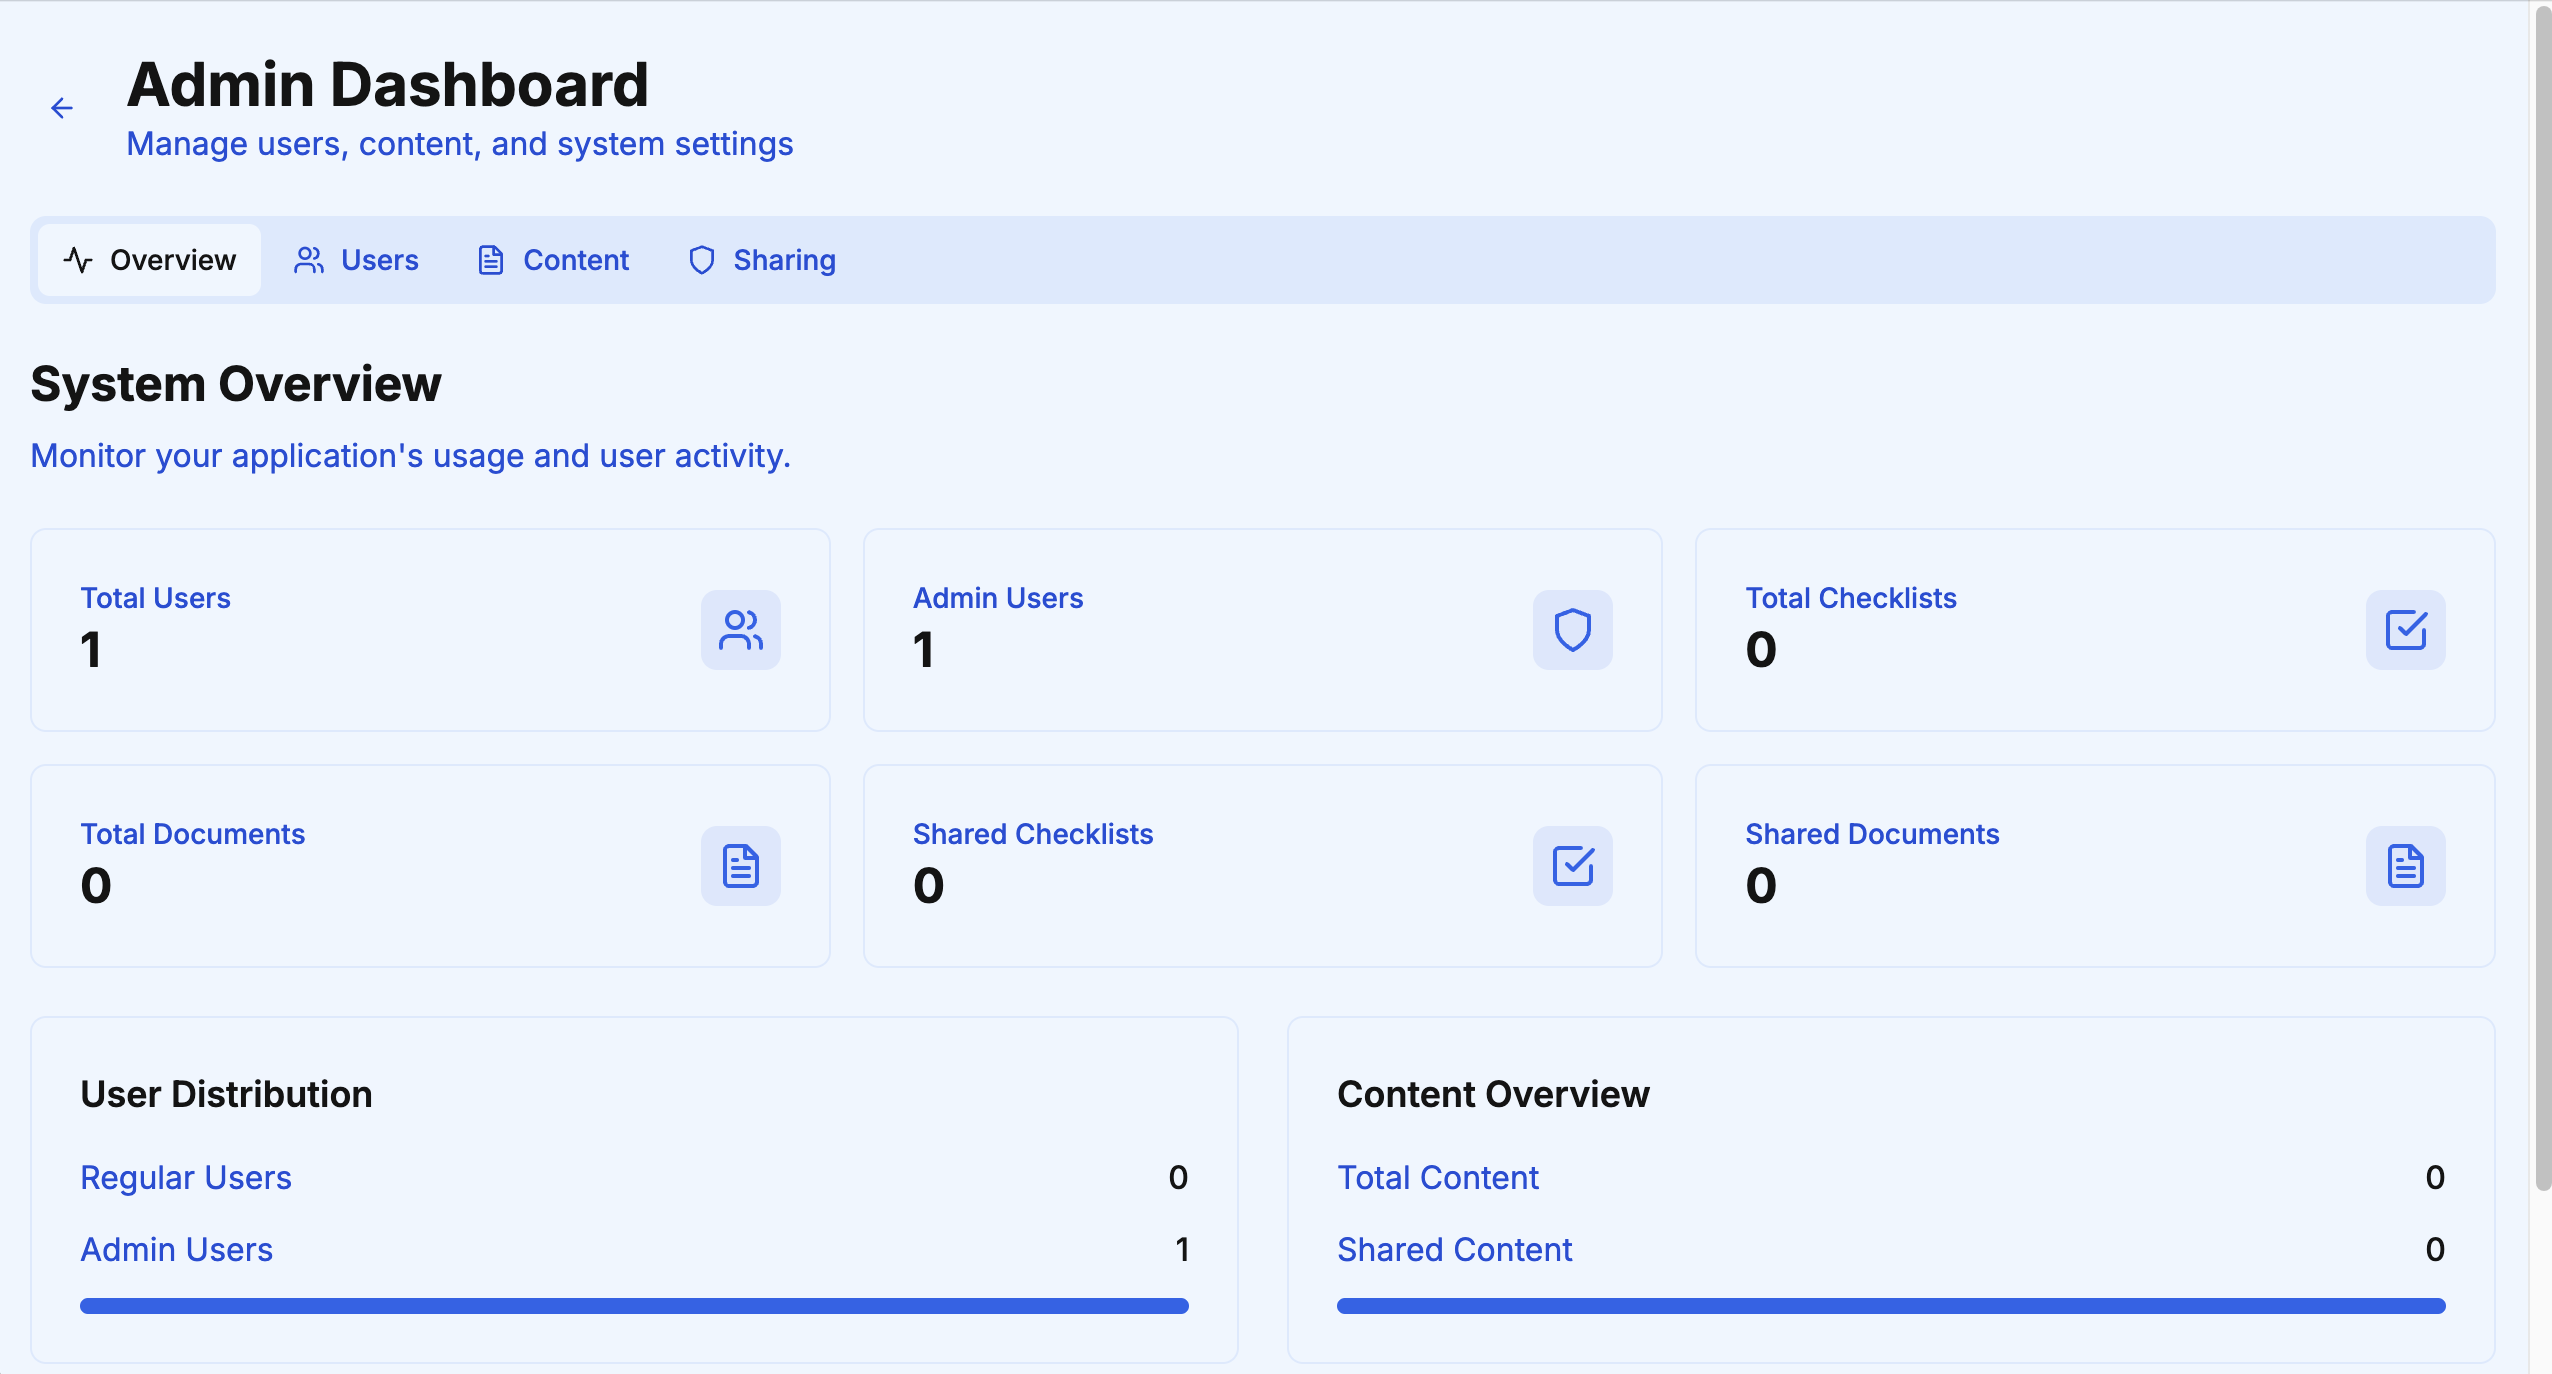
Task: Click the Regular Users row label
Action: click(186, 1178)
